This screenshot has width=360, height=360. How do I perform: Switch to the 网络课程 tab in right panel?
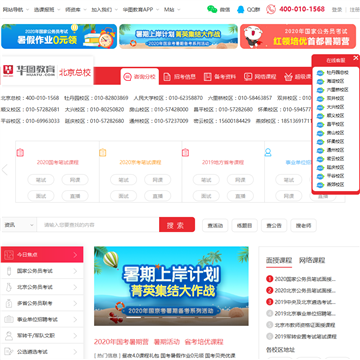[x=312, y=260]
